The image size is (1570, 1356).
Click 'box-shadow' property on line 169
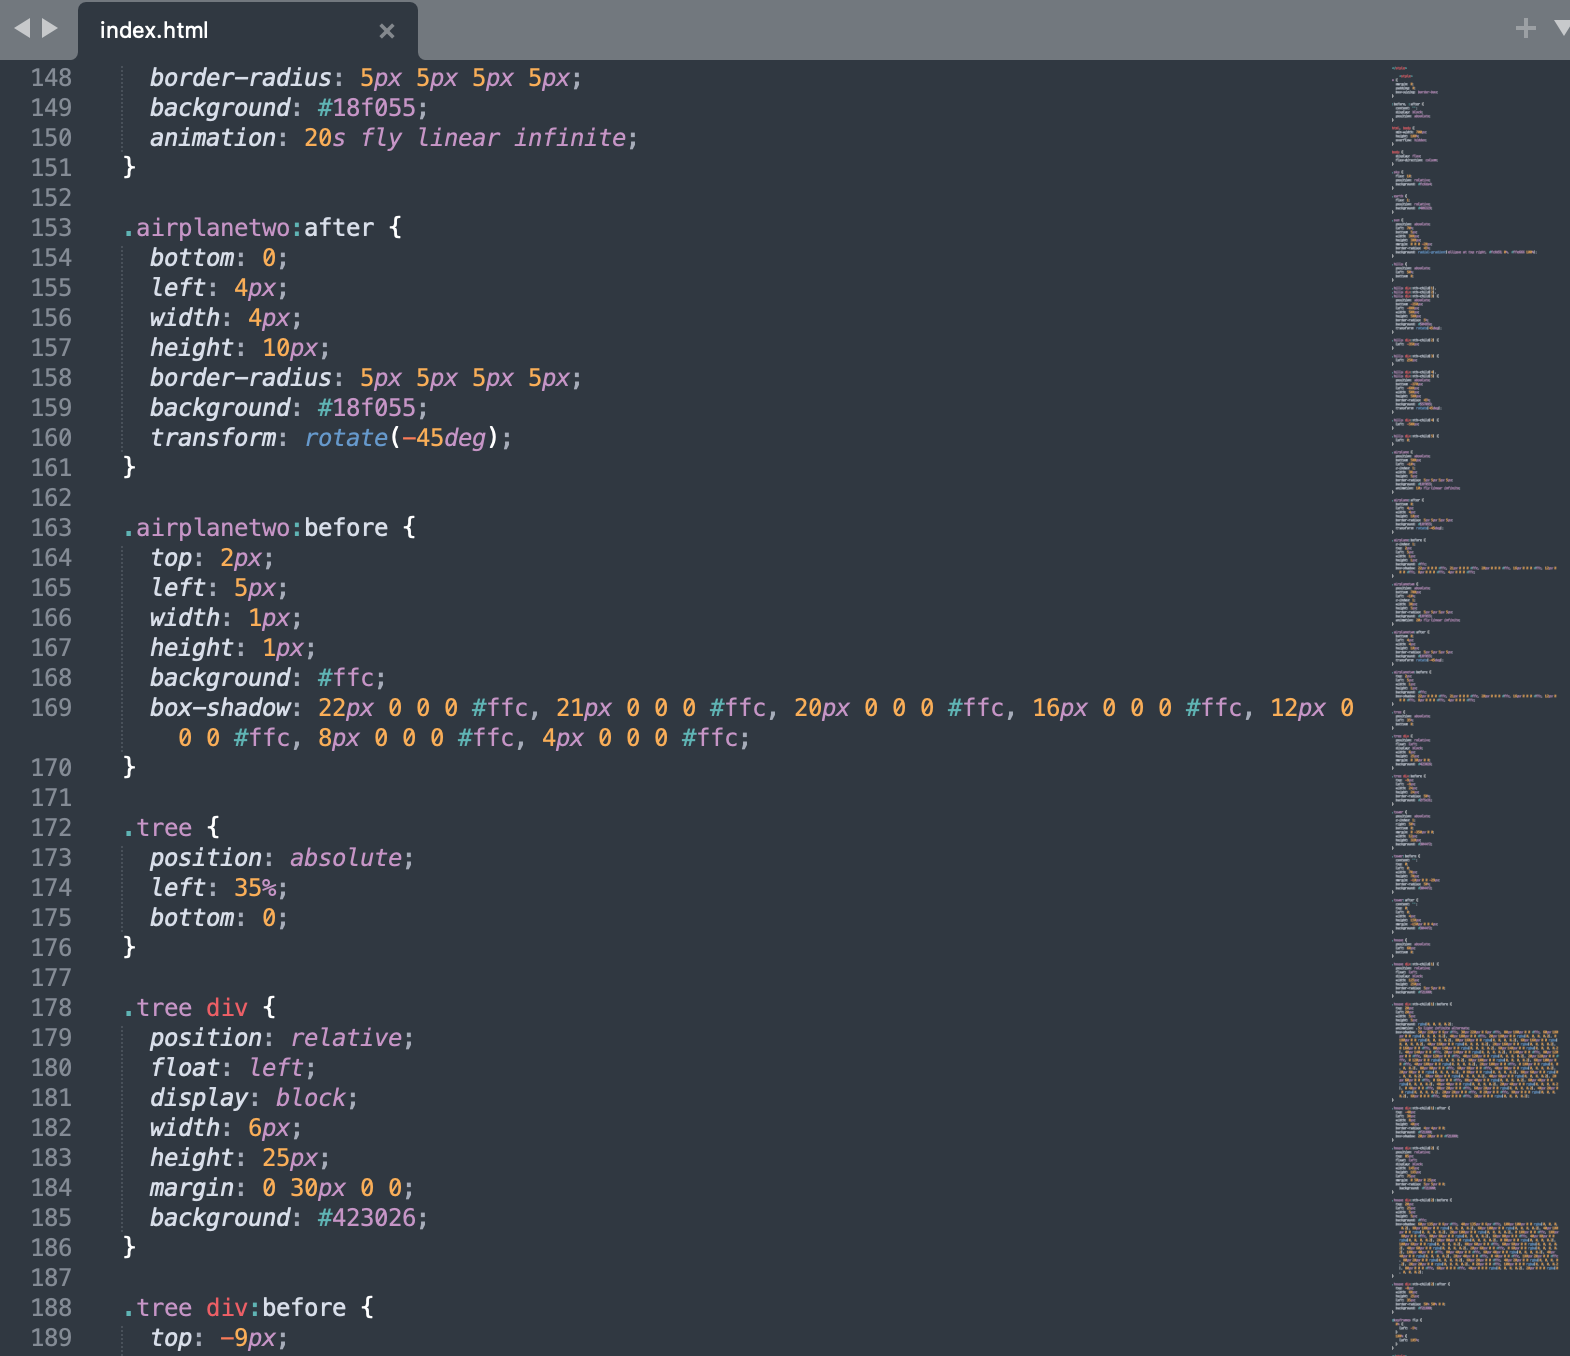tap(220, 708)
